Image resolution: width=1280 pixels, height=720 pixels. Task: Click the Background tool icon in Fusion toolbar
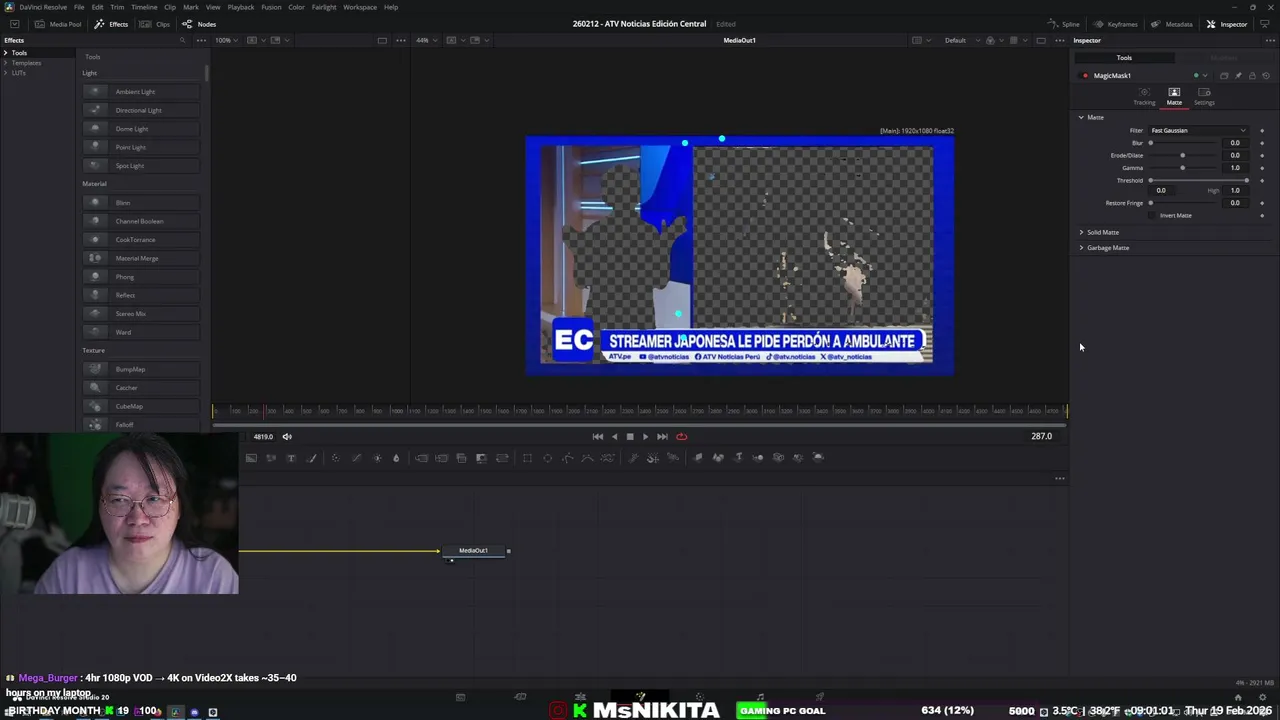point(251,457)
